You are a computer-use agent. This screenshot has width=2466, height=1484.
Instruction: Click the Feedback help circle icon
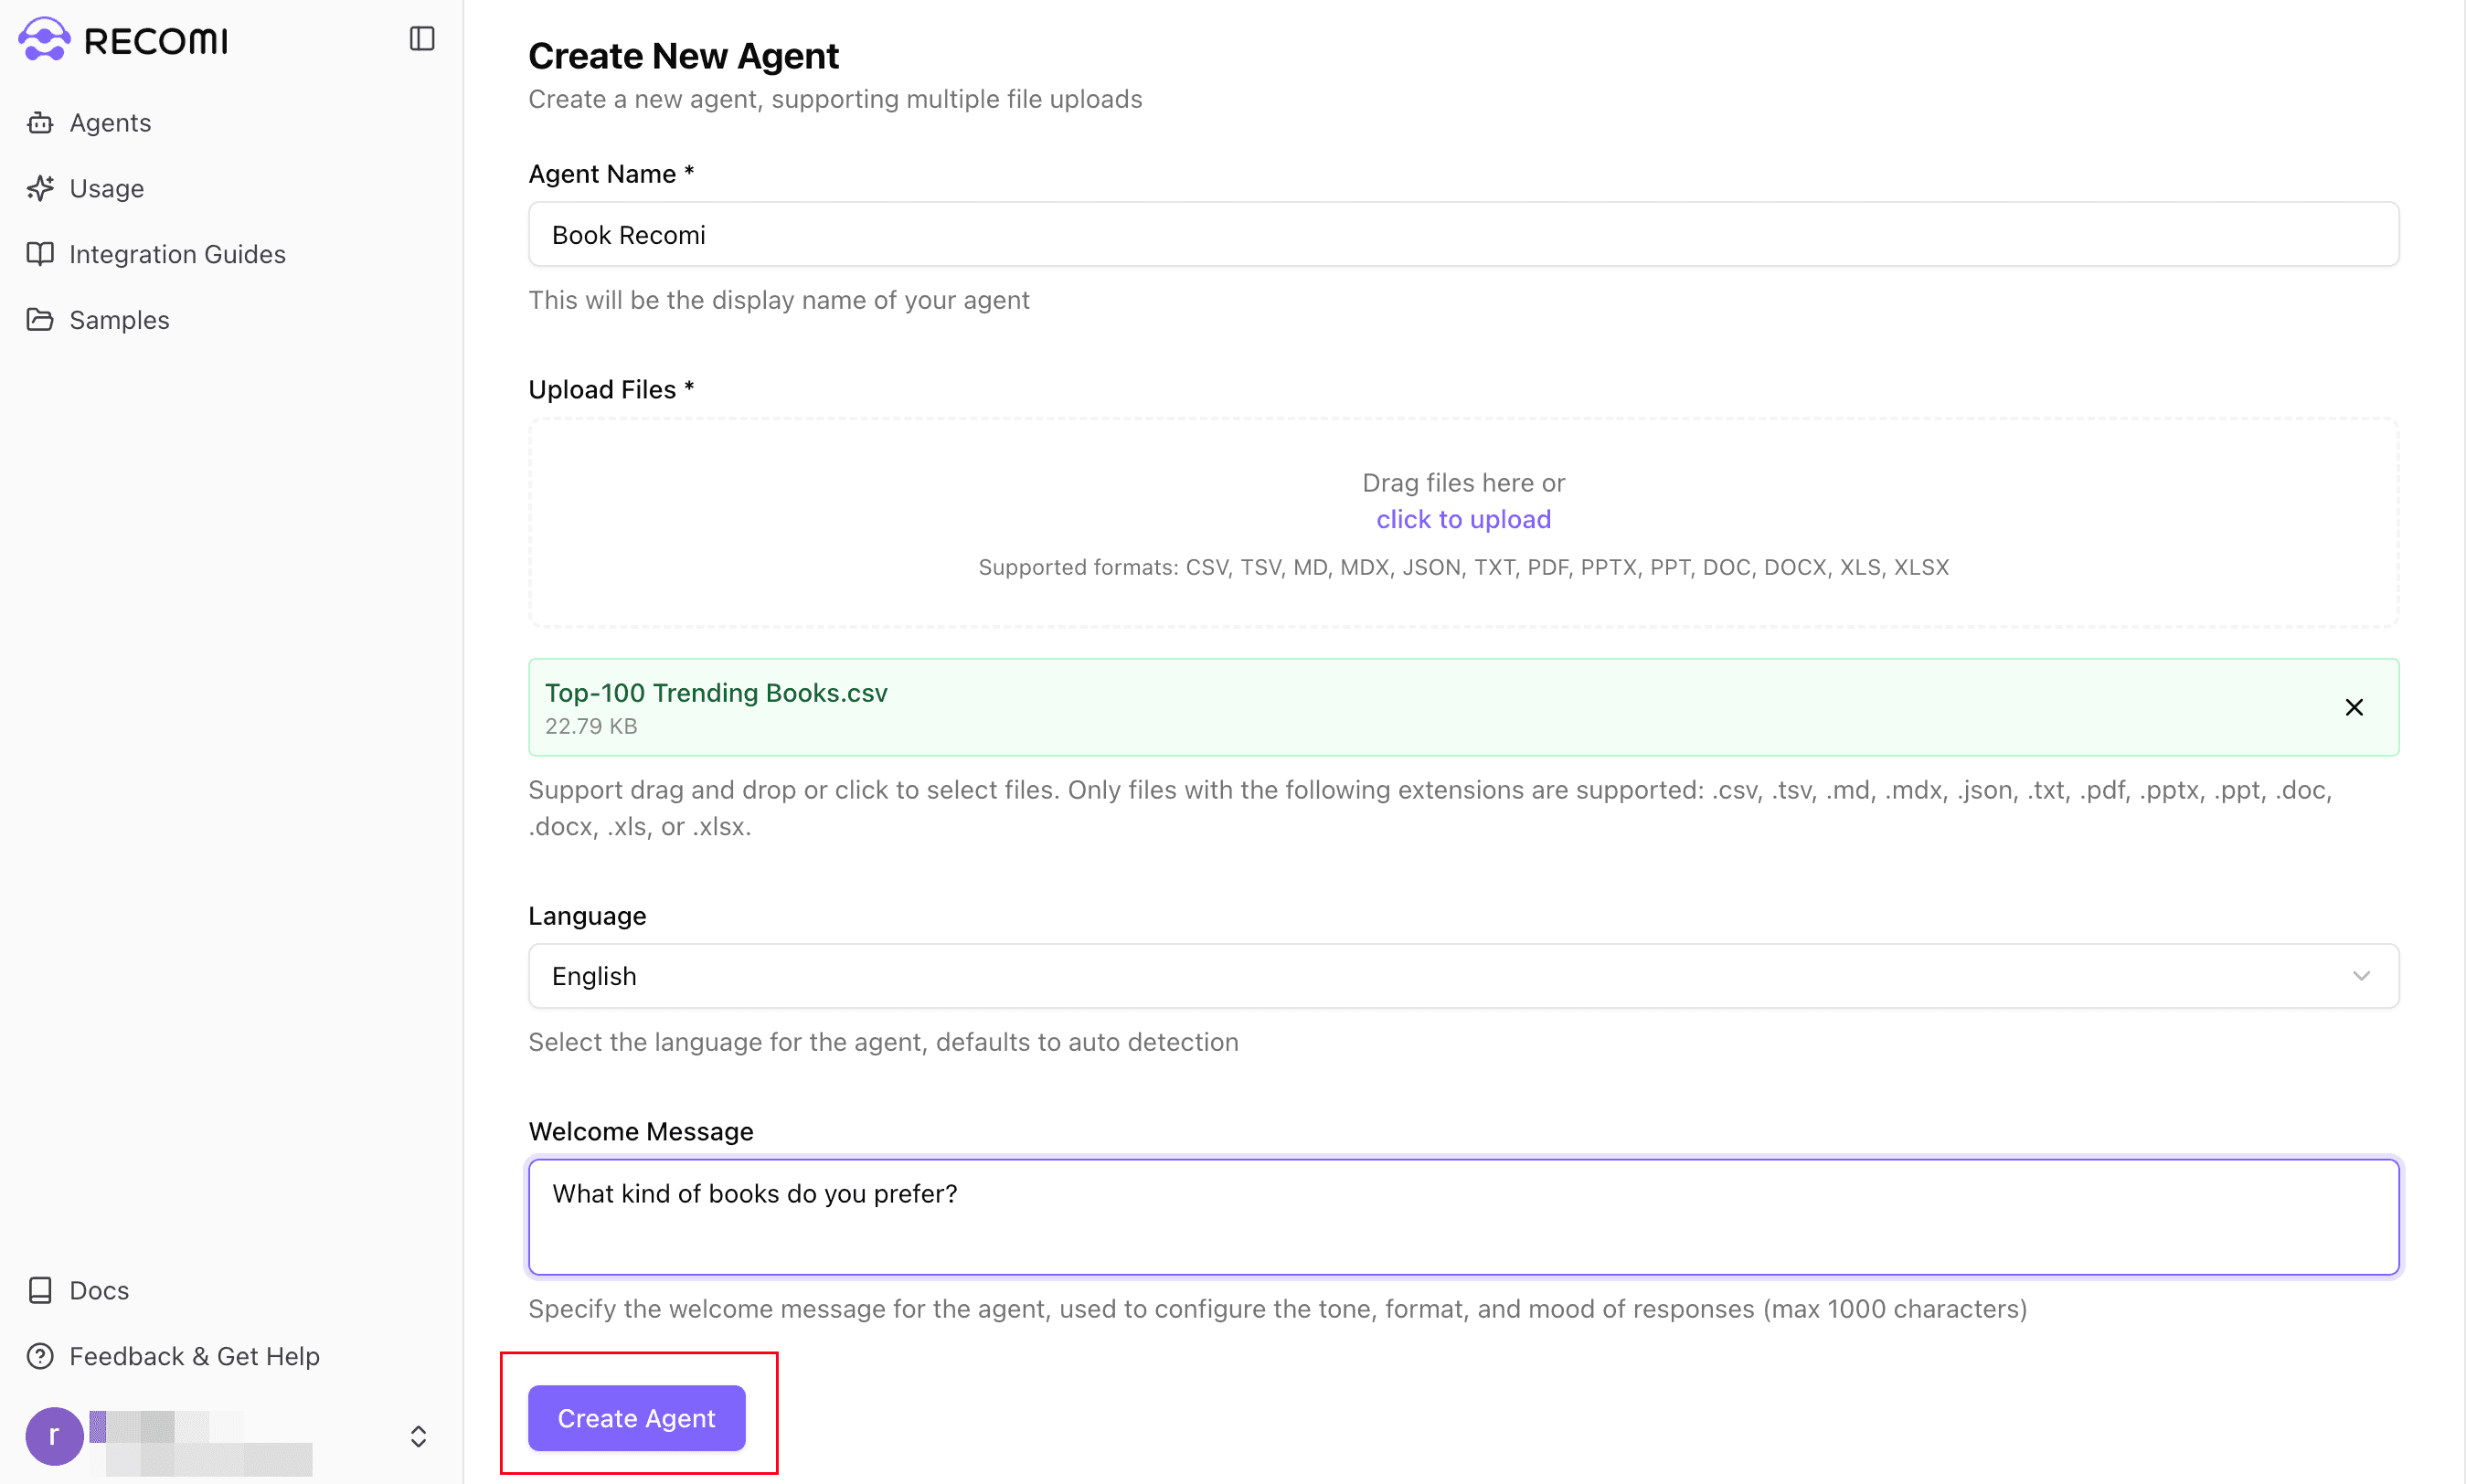[40, 1356]
